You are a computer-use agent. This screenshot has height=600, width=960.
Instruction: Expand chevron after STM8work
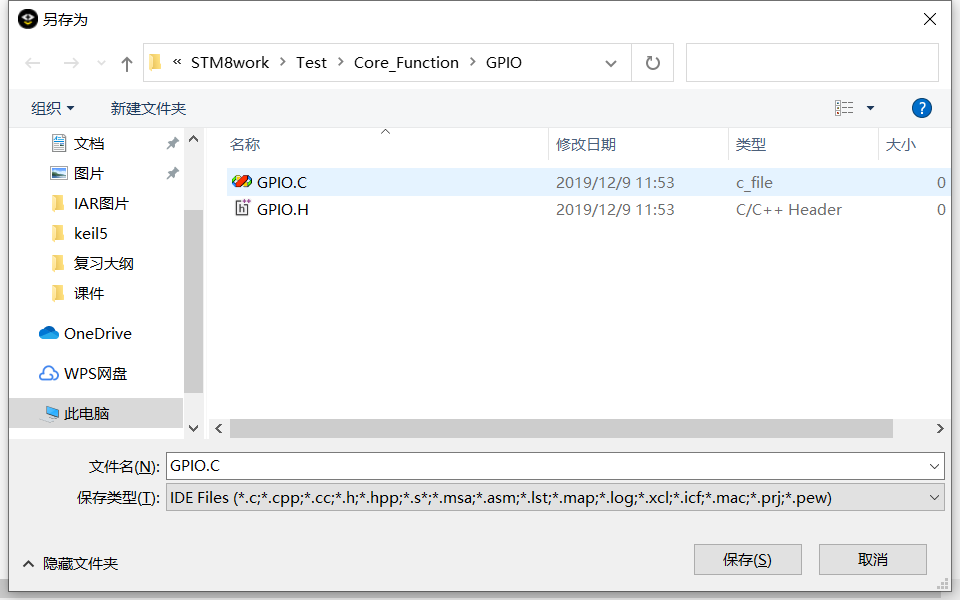coord(283,62)
